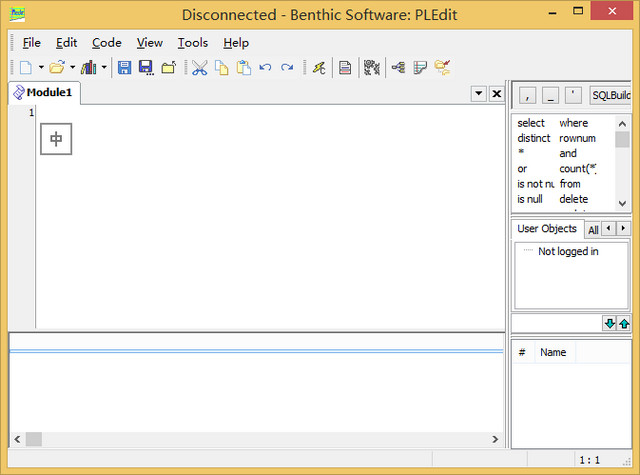The width and height of the screenshot is (640, 475).
Task: Open the module tab list dropdown arrow
Action: point(479,93)
